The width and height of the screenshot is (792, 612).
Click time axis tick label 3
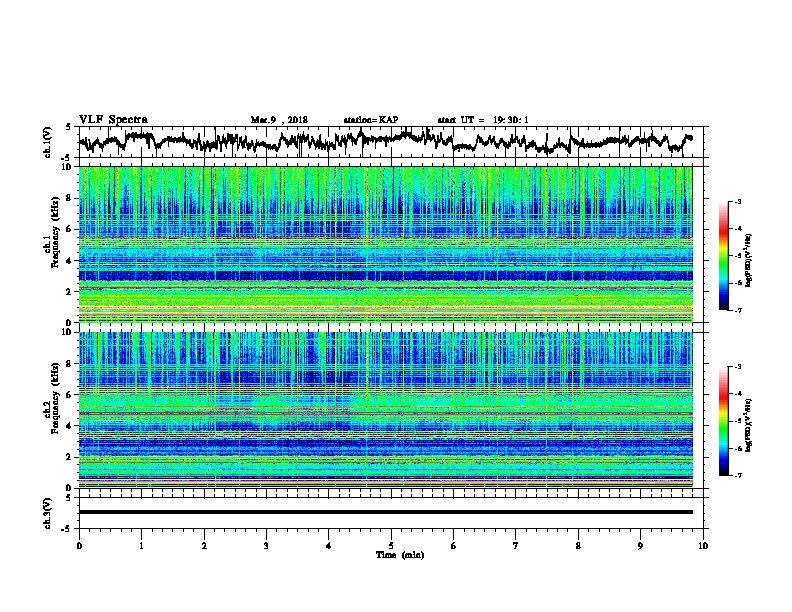click(266, 546)
